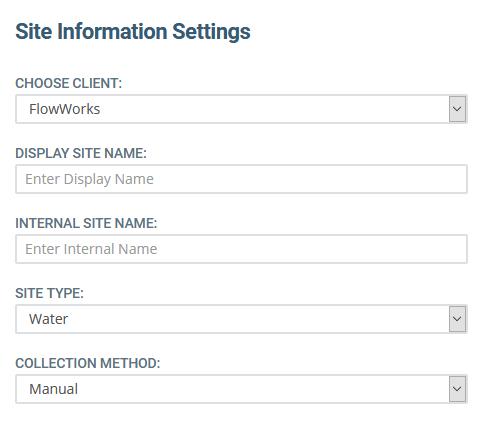Image resolution: width=483 pixels, height=428 pixels.
Task: Focus the Internal Site Name input field
Action: pyautogui.click(x=241, y=249)
